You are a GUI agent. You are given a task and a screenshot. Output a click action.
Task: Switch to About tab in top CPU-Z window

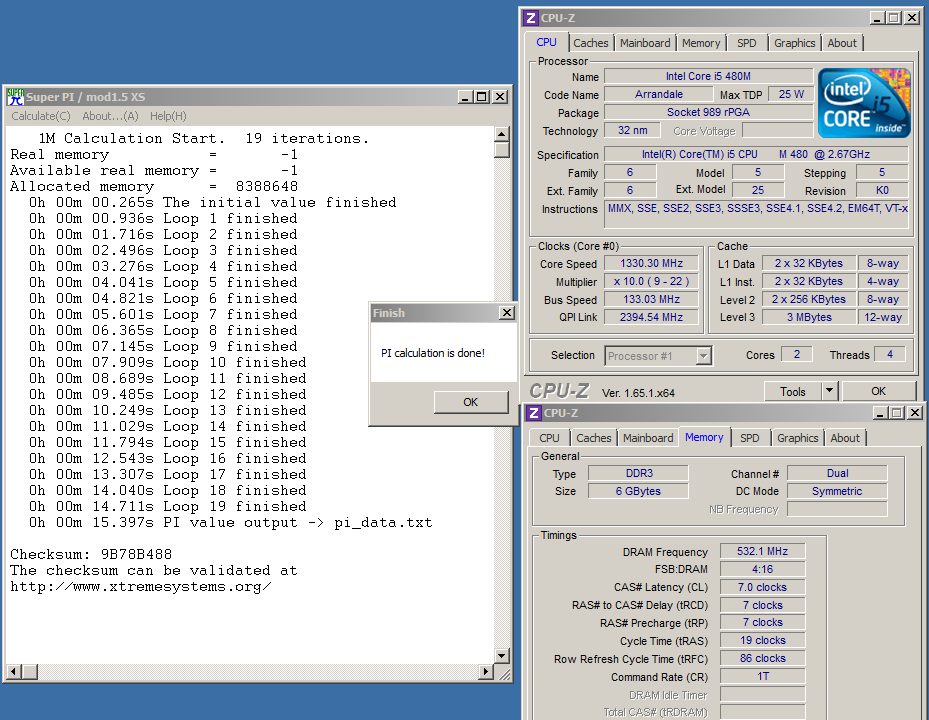tap(842, 43)
